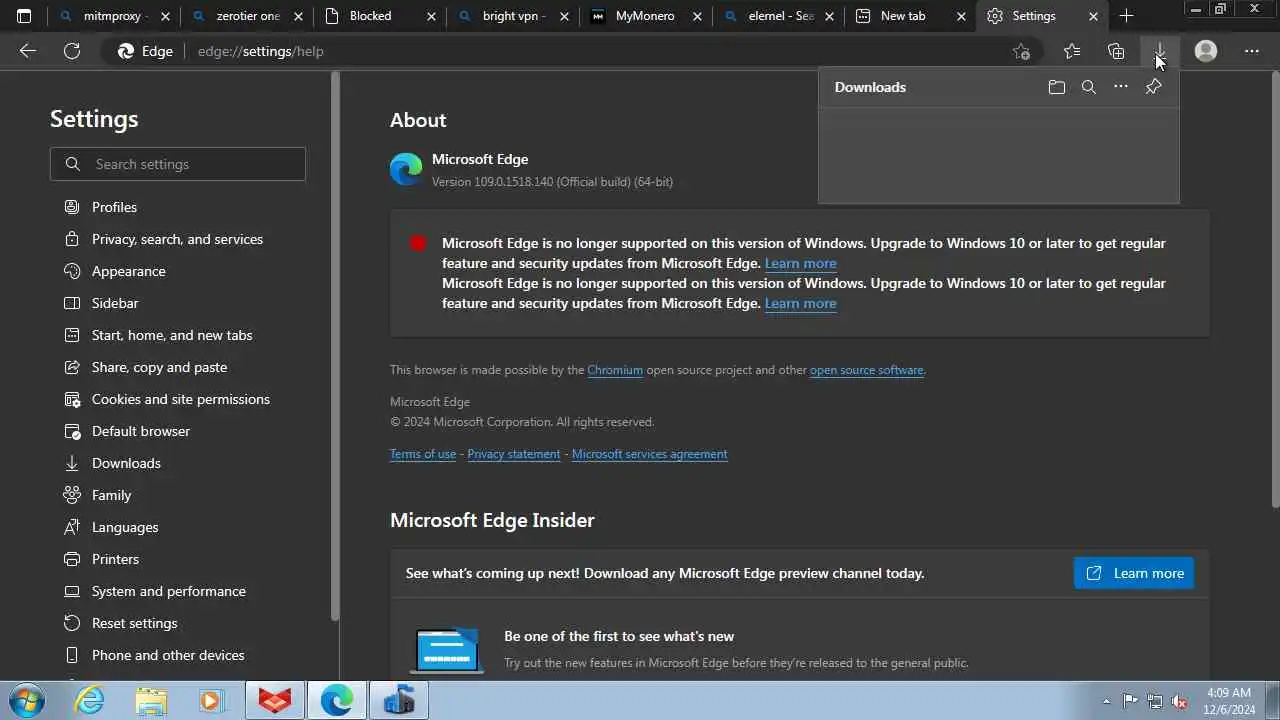Click the second Learn more link in warning
The height and width of the screenshot is (720, 1280).
800,303
